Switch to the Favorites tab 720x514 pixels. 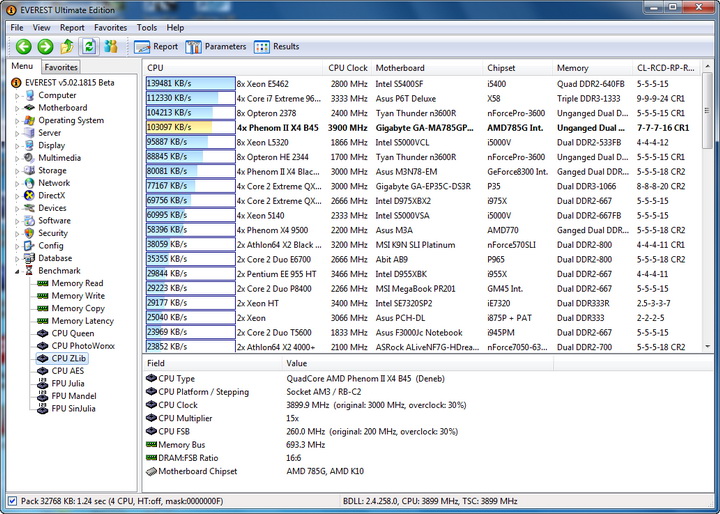[61, 67]
